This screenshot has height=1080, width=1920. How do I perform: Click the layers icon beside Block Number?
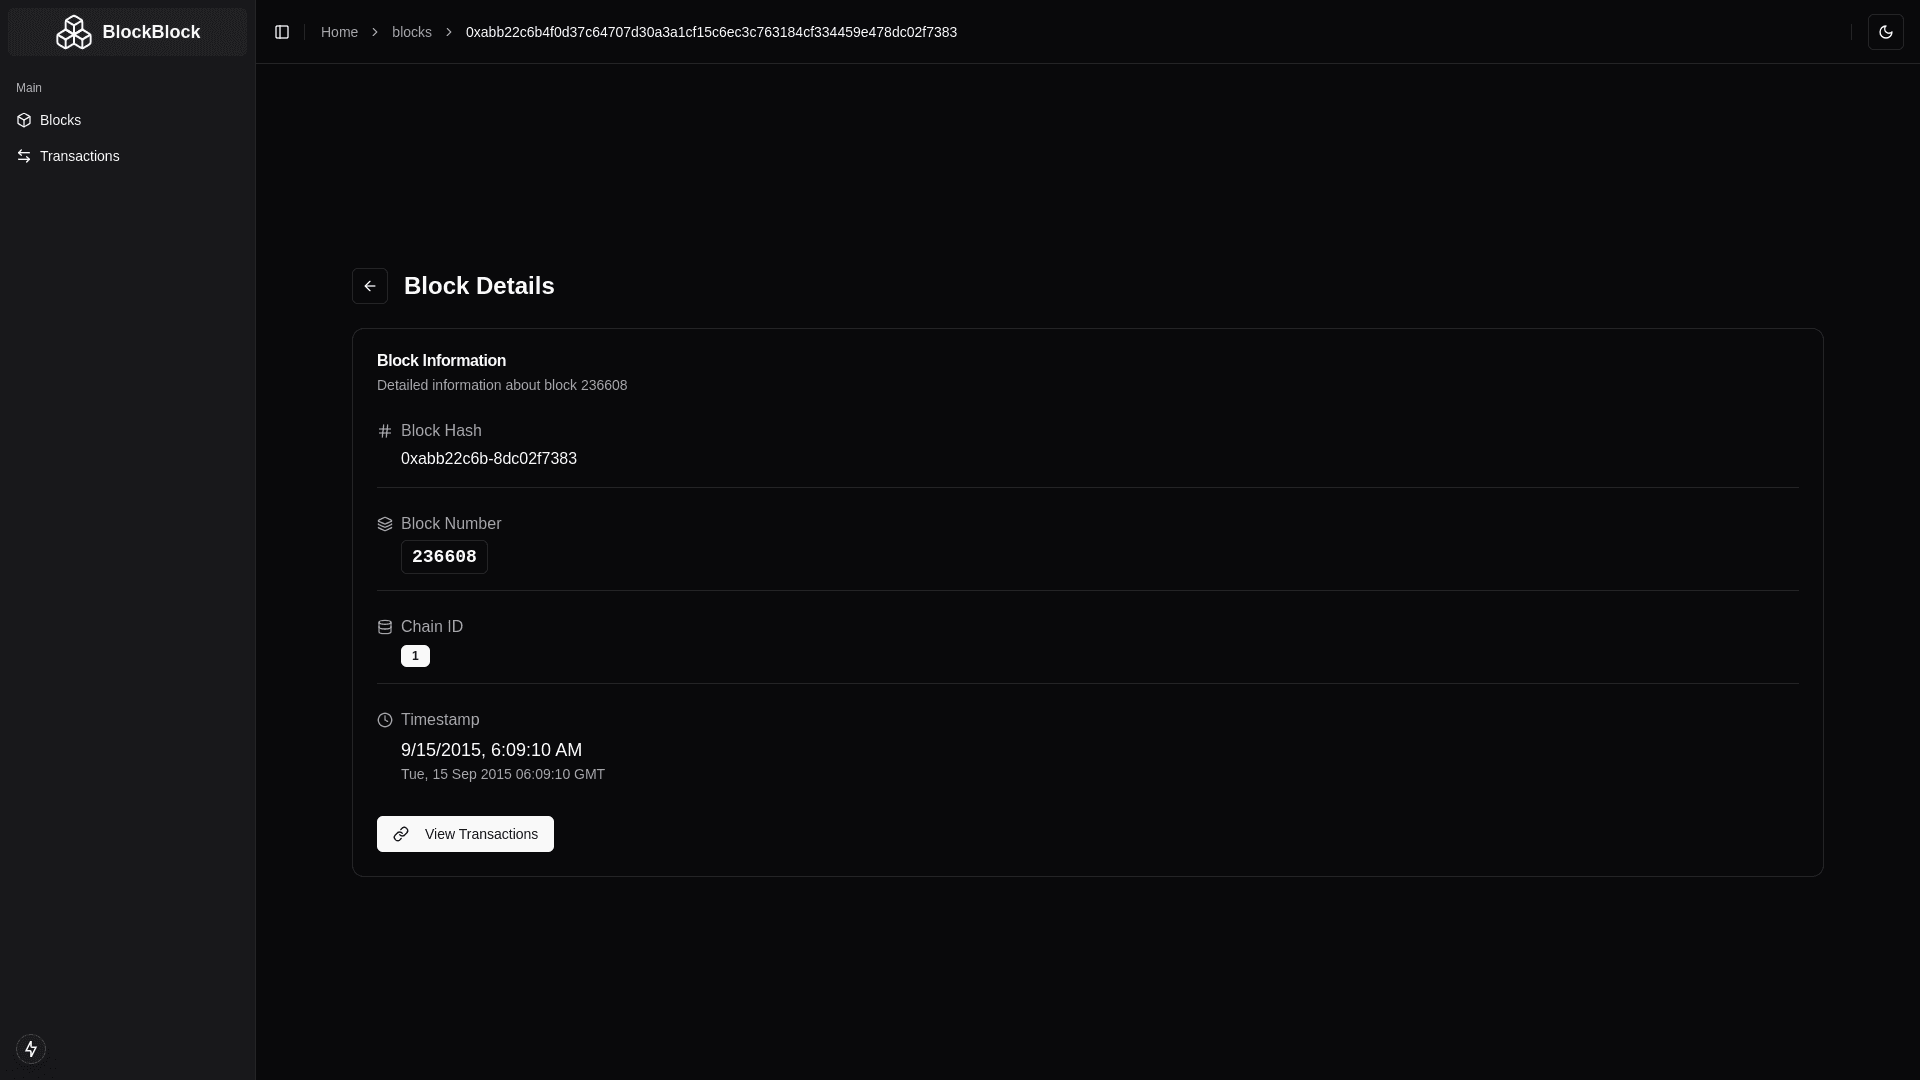coord(385,523)
